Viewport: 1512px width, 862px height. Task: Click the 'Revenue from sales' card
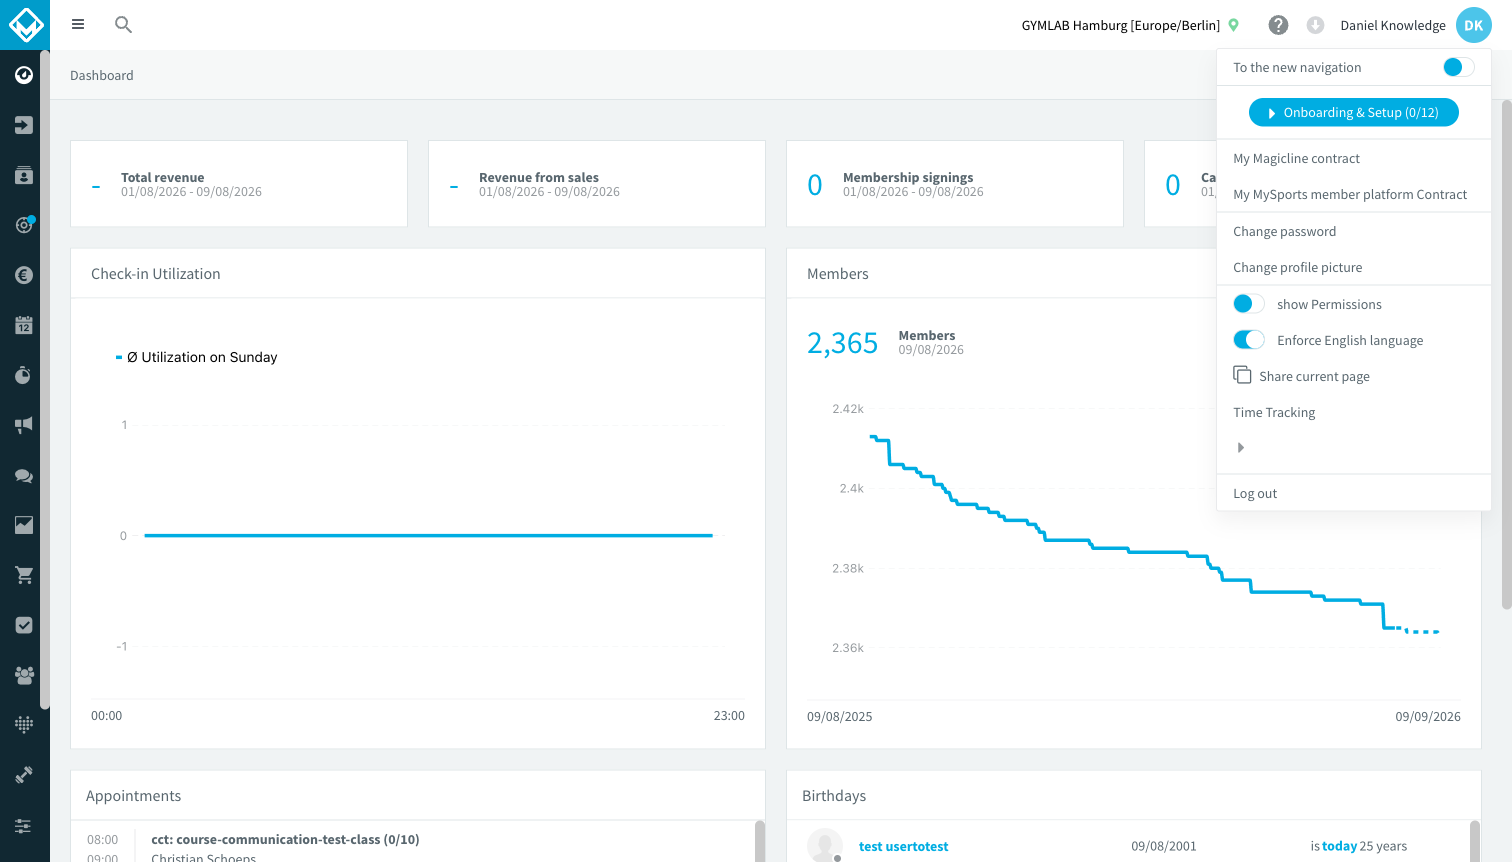[x=597, y=184]
